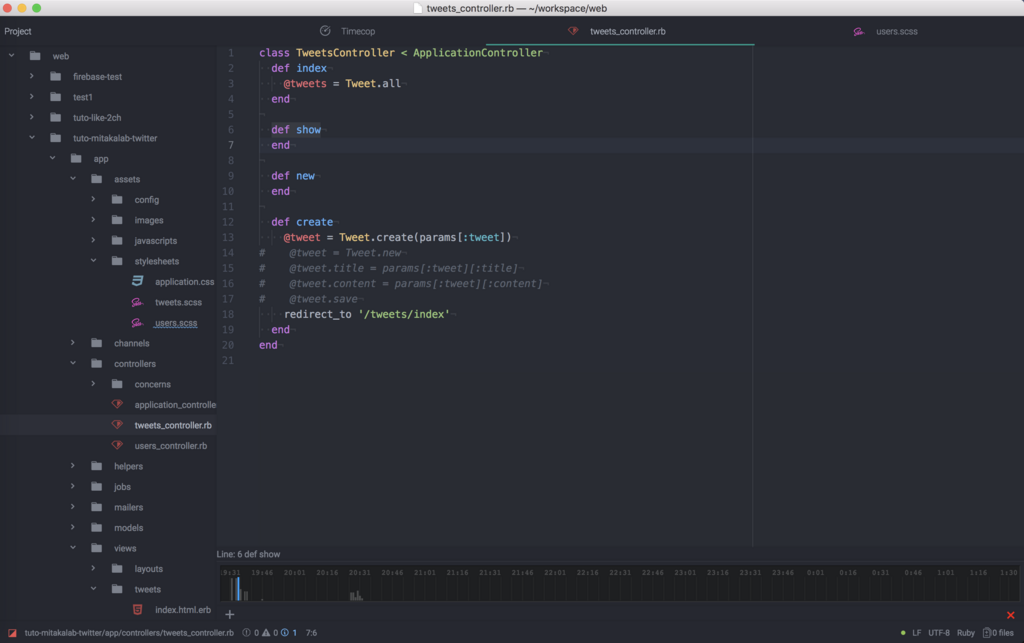This screenshot has width=1024, height=643.
Task: Click the green status dot in status bar
Action: pyautogui.click(x=903, y=633)
